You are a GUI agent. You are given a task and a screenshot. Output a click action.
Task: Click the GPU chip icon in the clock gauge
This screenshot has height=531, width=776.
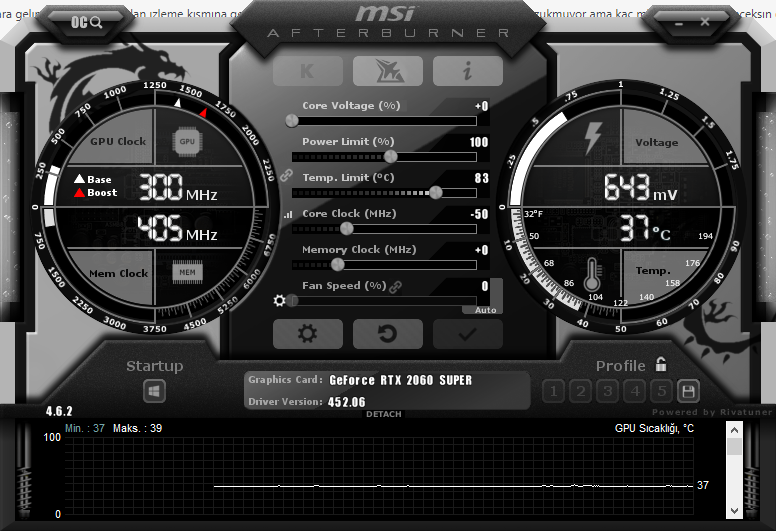[x=187, y=142]
